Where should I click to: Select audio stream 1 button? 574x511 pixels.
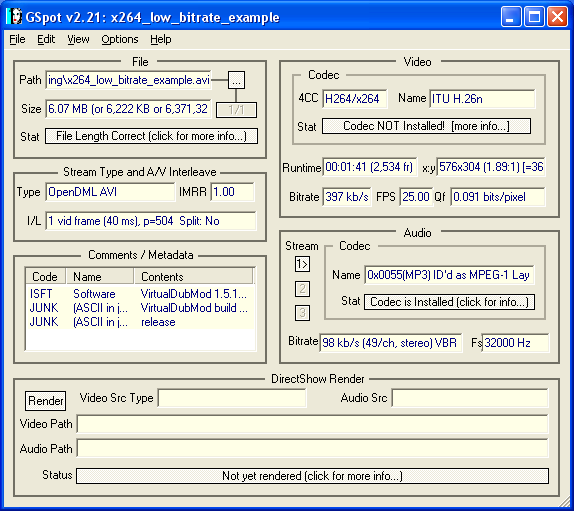(302, 264)
